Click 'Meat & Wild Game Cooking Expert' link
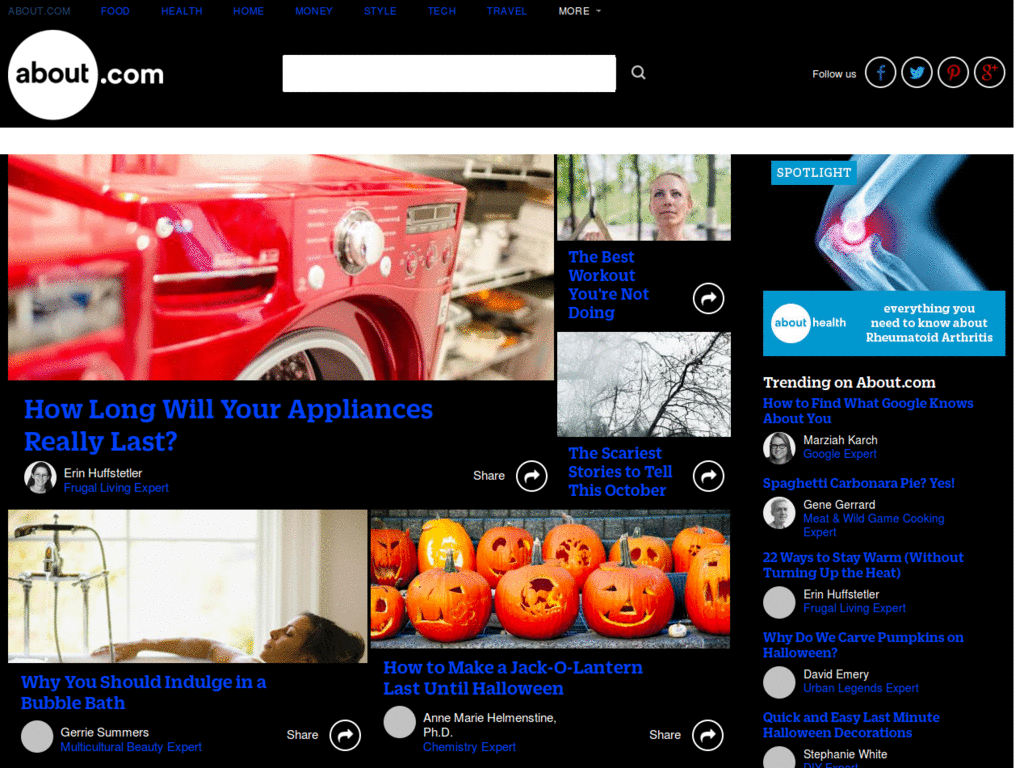This screenshot has height=768, width=1024. 873,526
